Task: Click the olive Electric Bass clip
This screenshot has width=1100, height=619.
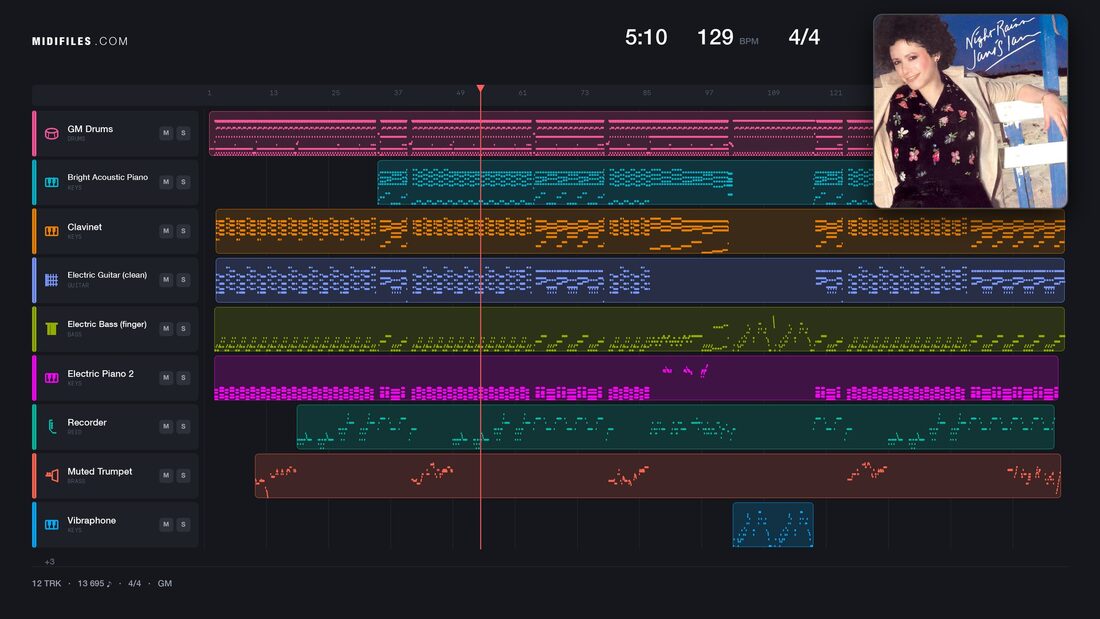Action: (639, 329)
